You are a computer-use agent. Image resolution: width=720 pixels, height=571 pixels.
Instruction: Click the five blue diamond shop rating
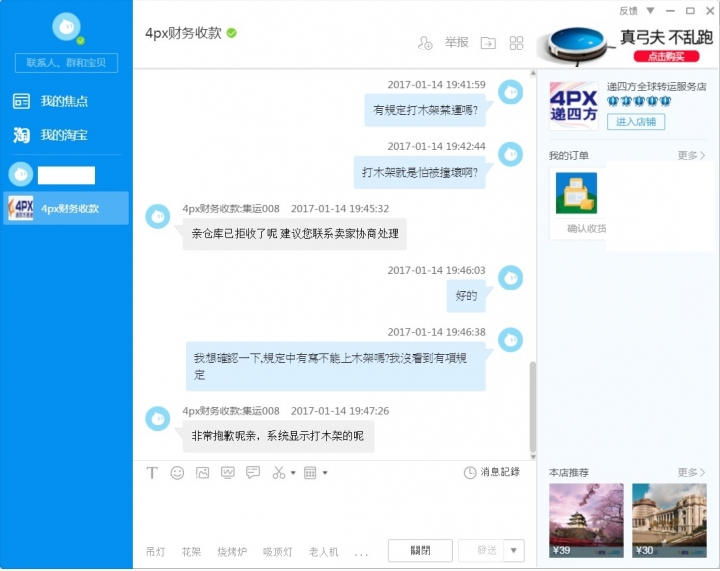click(639, 101)
